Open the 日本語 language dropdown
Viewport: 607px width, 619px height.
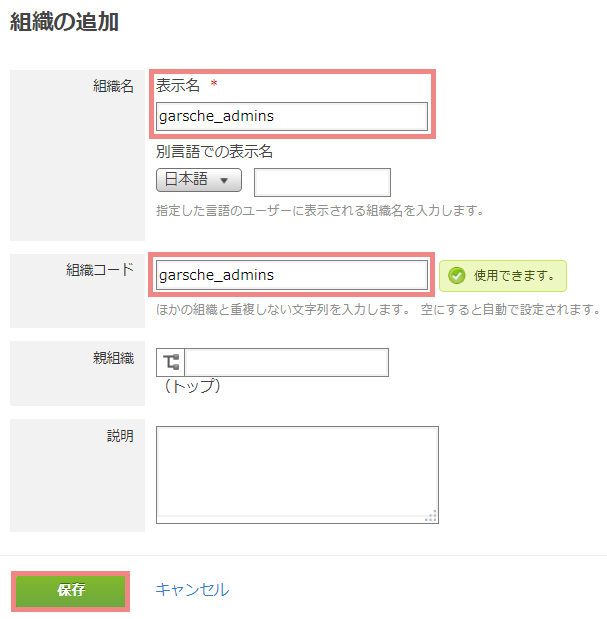(199, 180)
